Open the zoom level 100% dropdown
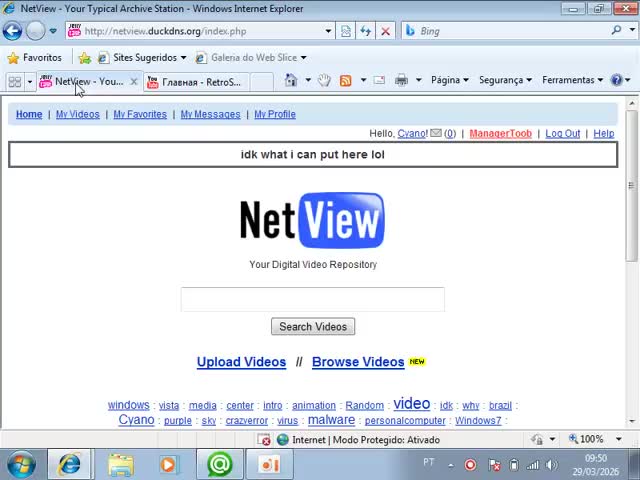Screen dimensions: 640x480 596,439
